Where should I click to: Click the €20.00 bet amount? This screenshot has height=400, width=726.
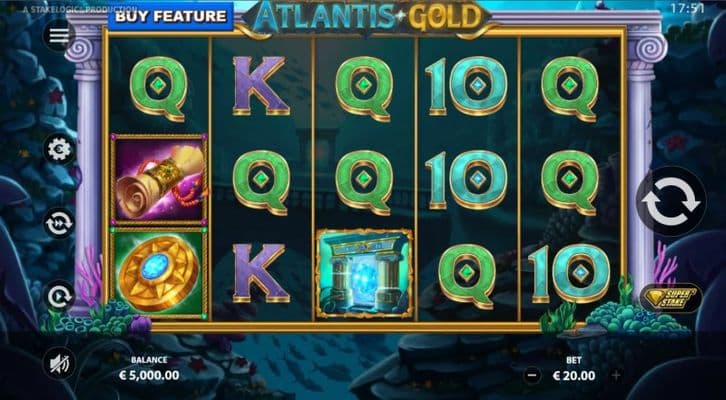[574, 375]
